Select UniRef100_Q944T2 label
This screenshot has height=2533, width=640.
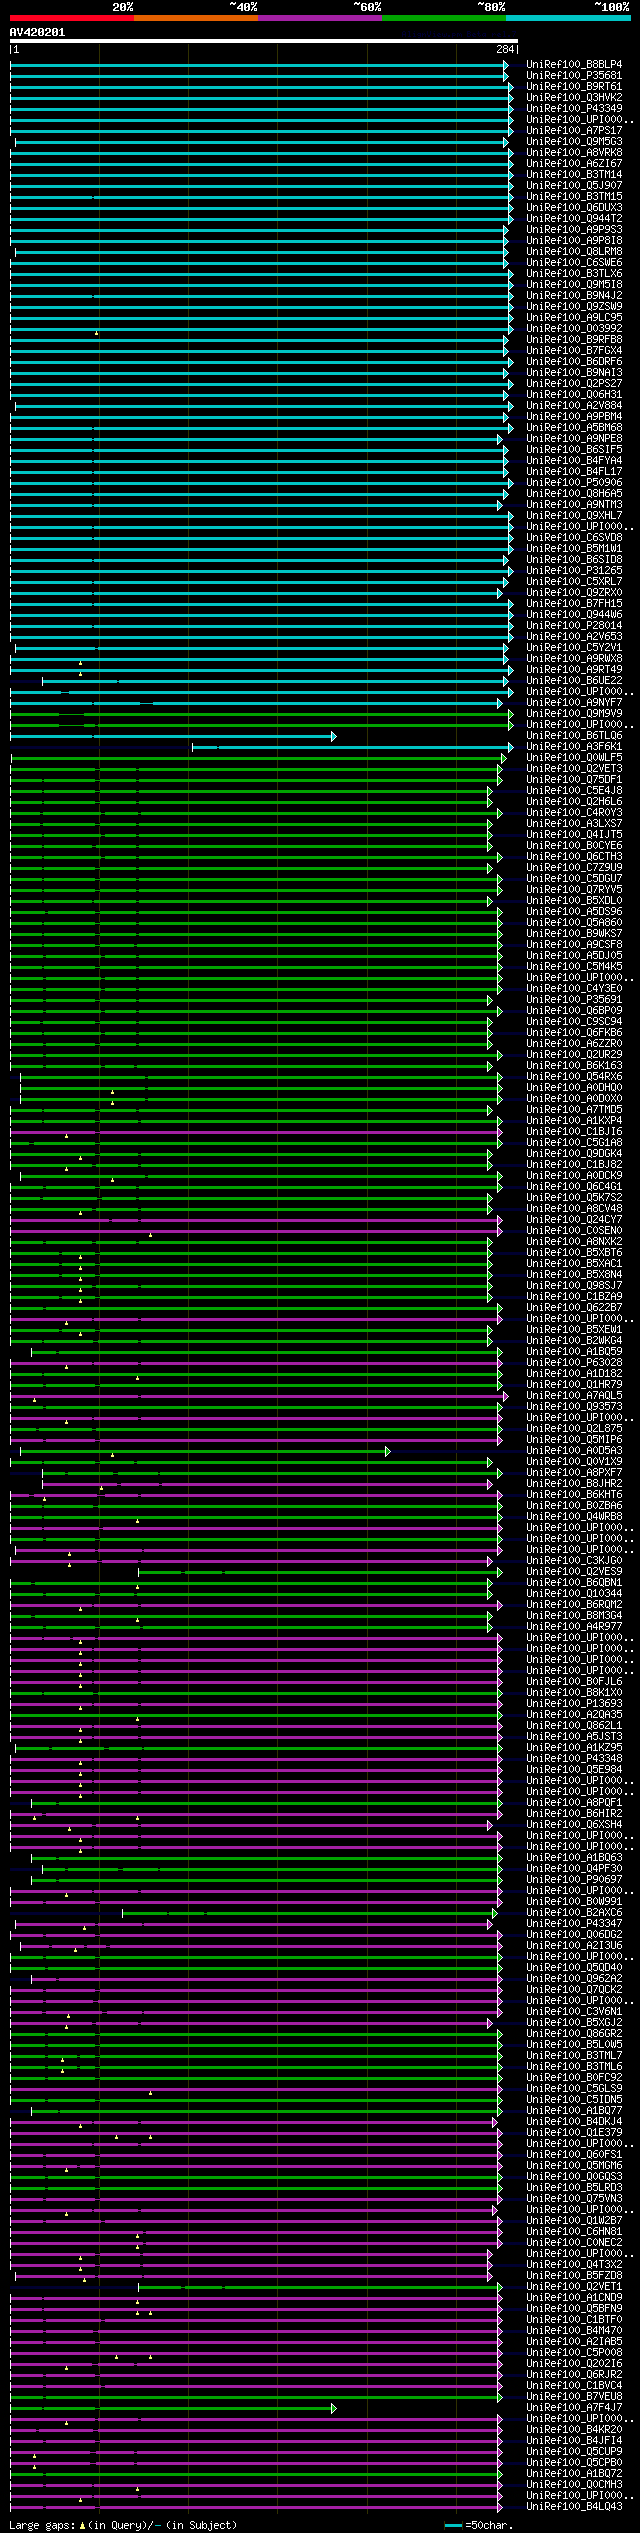574,218
